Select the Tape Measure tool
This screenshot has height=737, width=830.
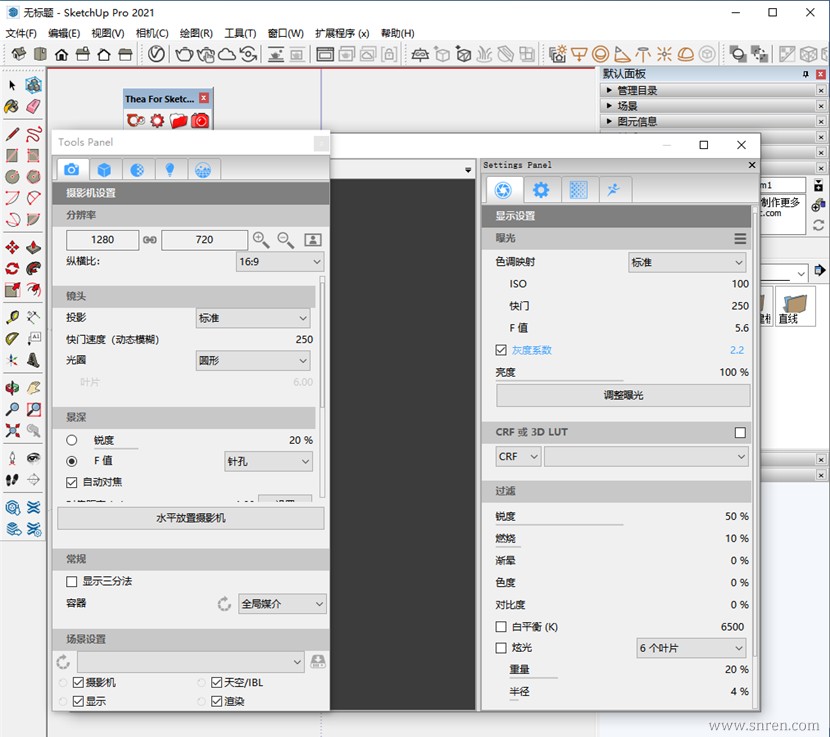(12, 317)
